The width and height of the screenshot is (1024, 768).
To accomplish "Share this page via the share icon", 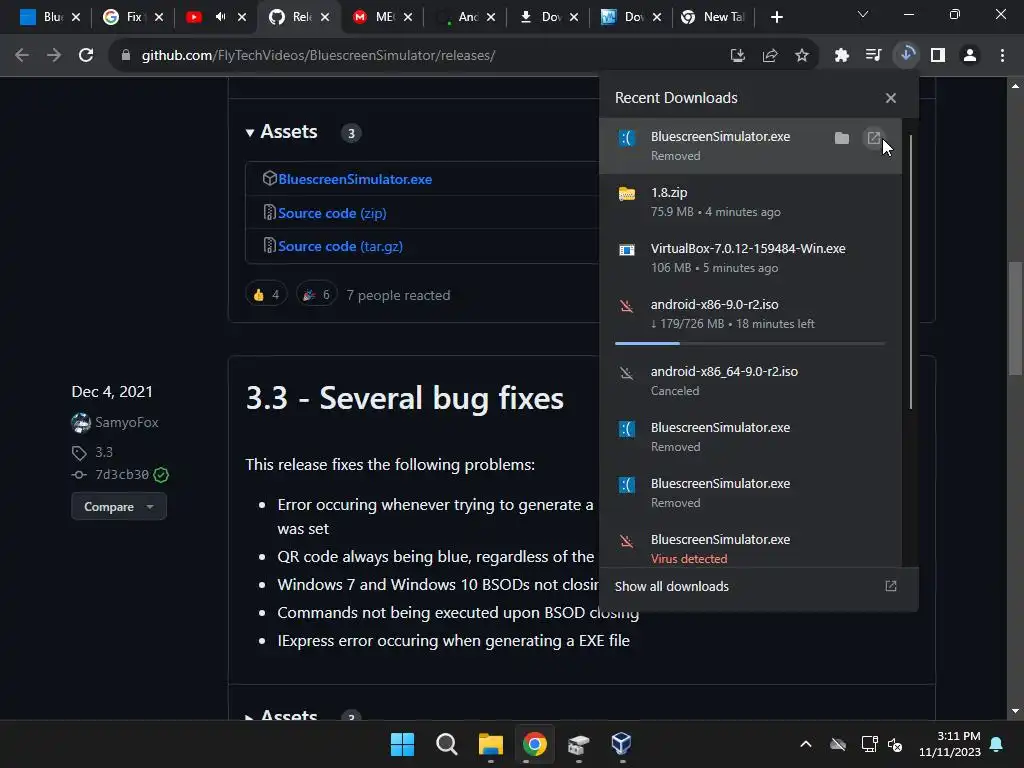I will coord(769,56).
